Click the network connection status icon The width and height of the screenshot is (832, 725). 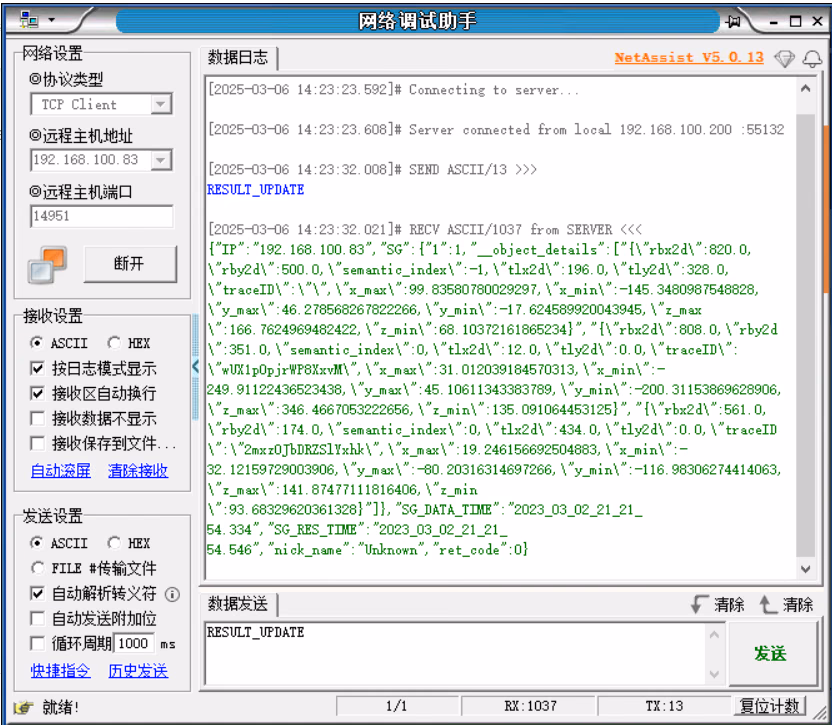pos(47,264)
